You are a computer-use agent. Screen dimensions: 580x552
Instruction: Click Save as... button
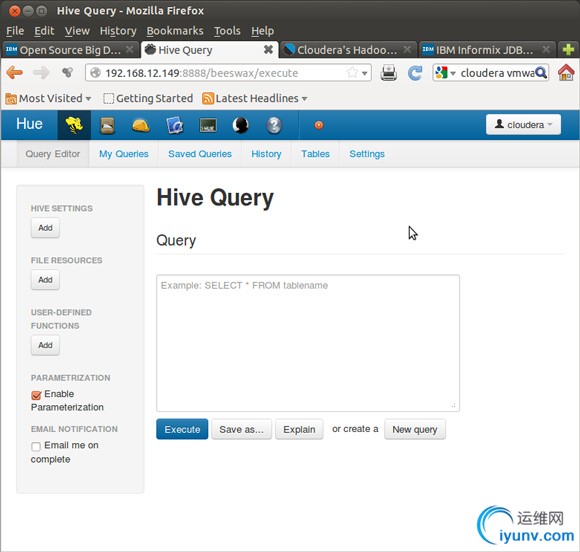pos(241,429)
